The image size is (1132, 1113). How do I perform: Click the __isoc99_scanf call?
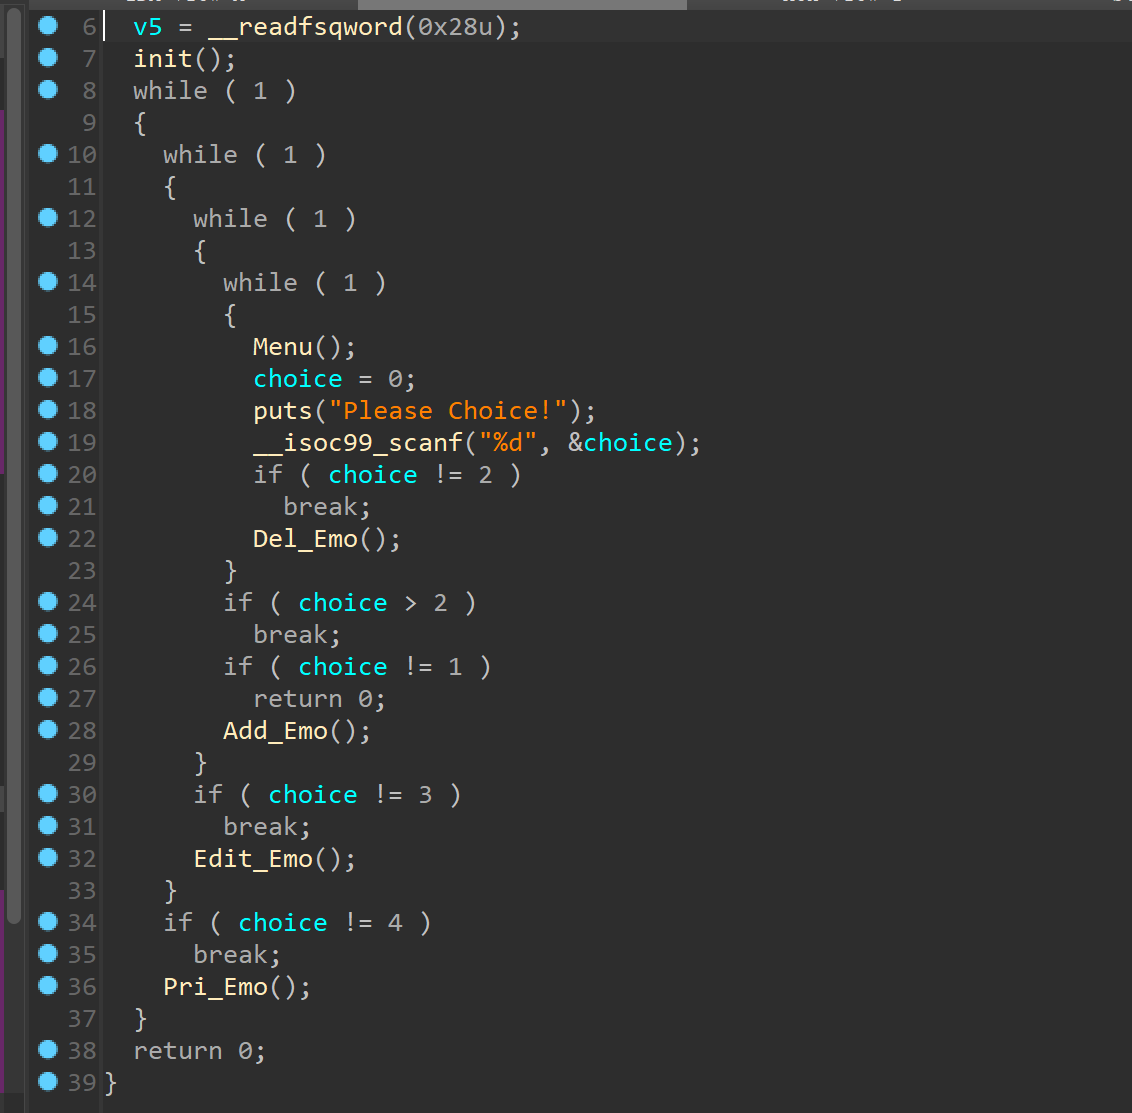coord(358,442)
